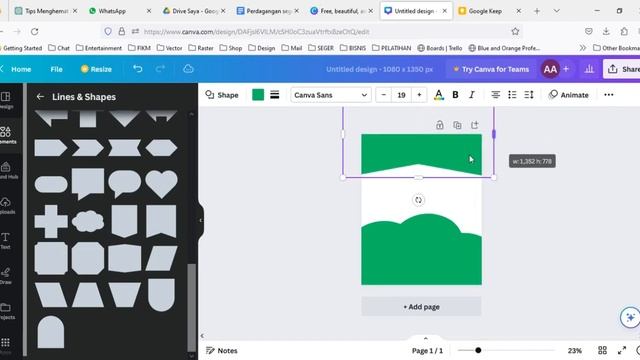Viewport: 640px width, 360px height.
Task: Click + Add page button
Action: click(421, 307)
